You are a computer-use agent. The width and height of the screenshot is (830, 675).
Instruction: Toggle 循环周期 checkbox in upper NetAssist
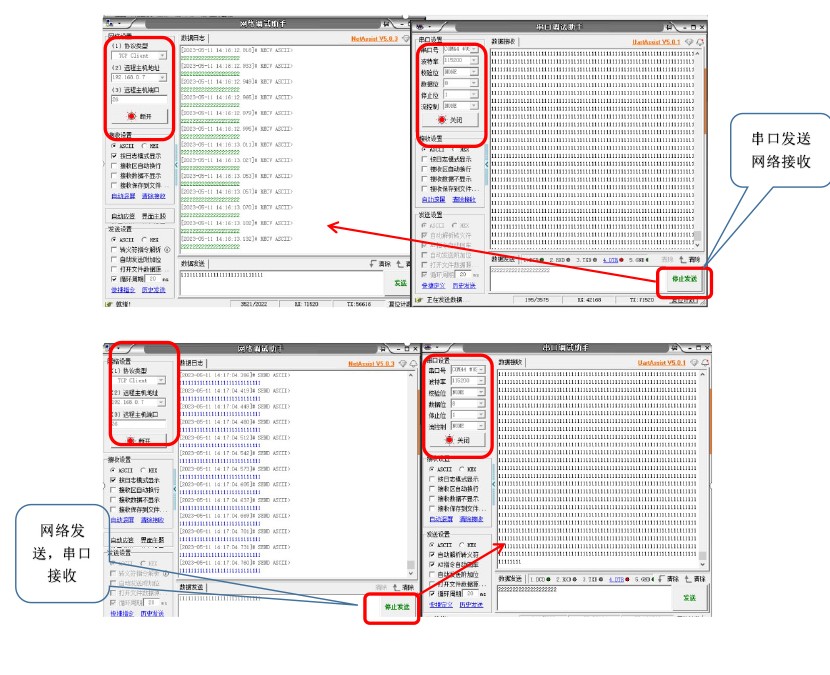tap(114, 279)
